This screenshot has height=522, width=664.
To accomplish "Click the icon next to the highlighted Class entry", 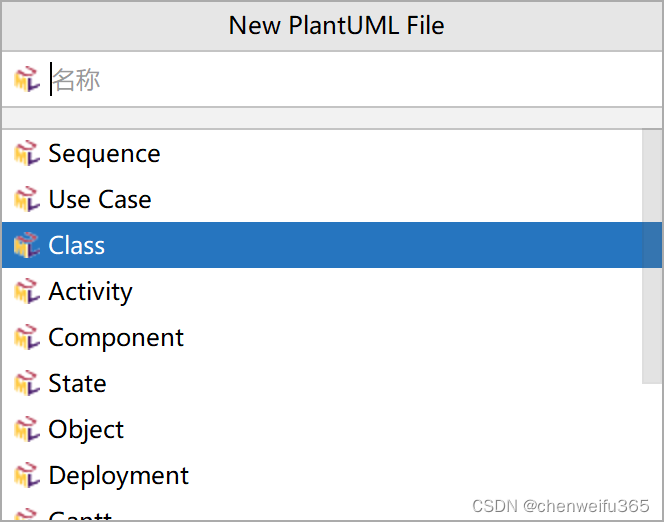I will [x=27, y=245].
